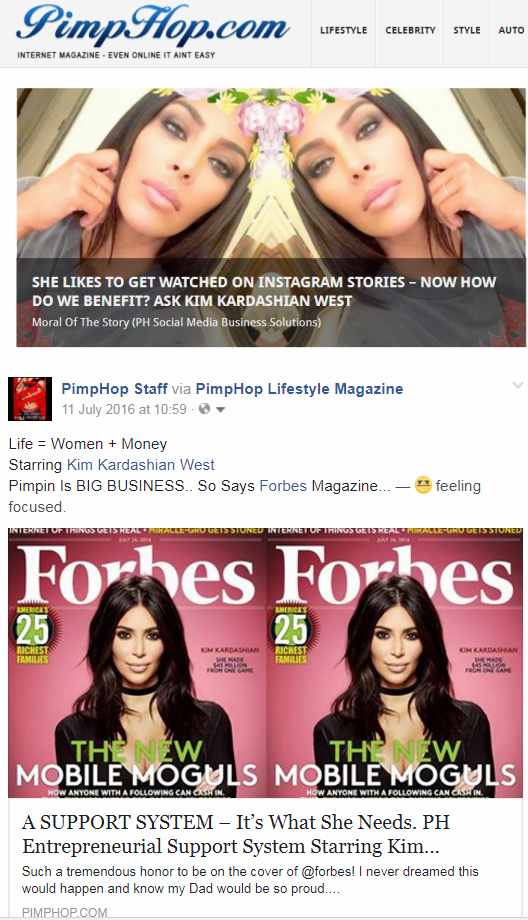The width and height of the screenshot is (528, 920).
Task: Open the CELEBRITY menu
Action: click(410, 30)
